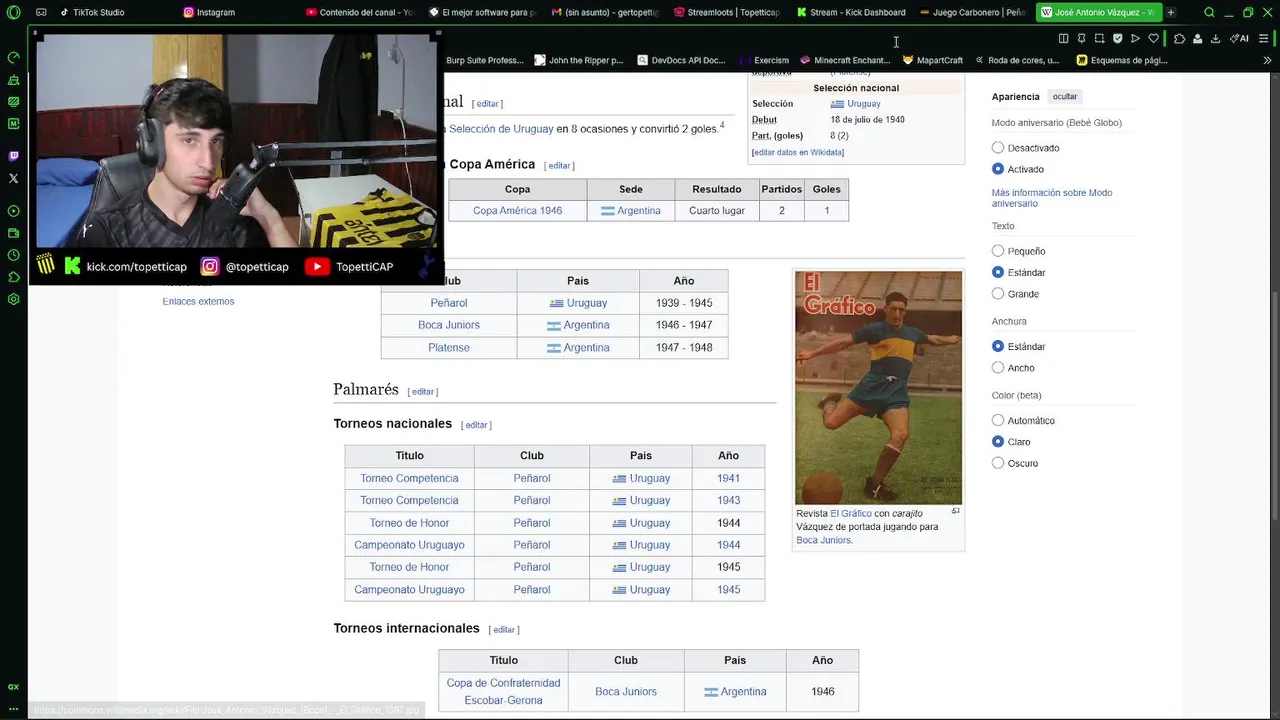The width and height of the screenshot is (1280, 720).
Task: Open Enlaces externos in the contents sidebar
Action: click(x=198, y=301)
